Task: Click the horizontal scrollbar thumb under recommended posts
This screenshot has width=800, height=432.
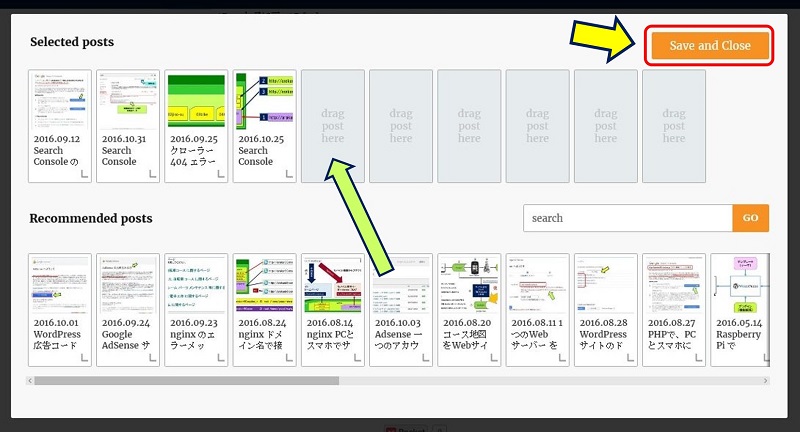Action: 188,381
